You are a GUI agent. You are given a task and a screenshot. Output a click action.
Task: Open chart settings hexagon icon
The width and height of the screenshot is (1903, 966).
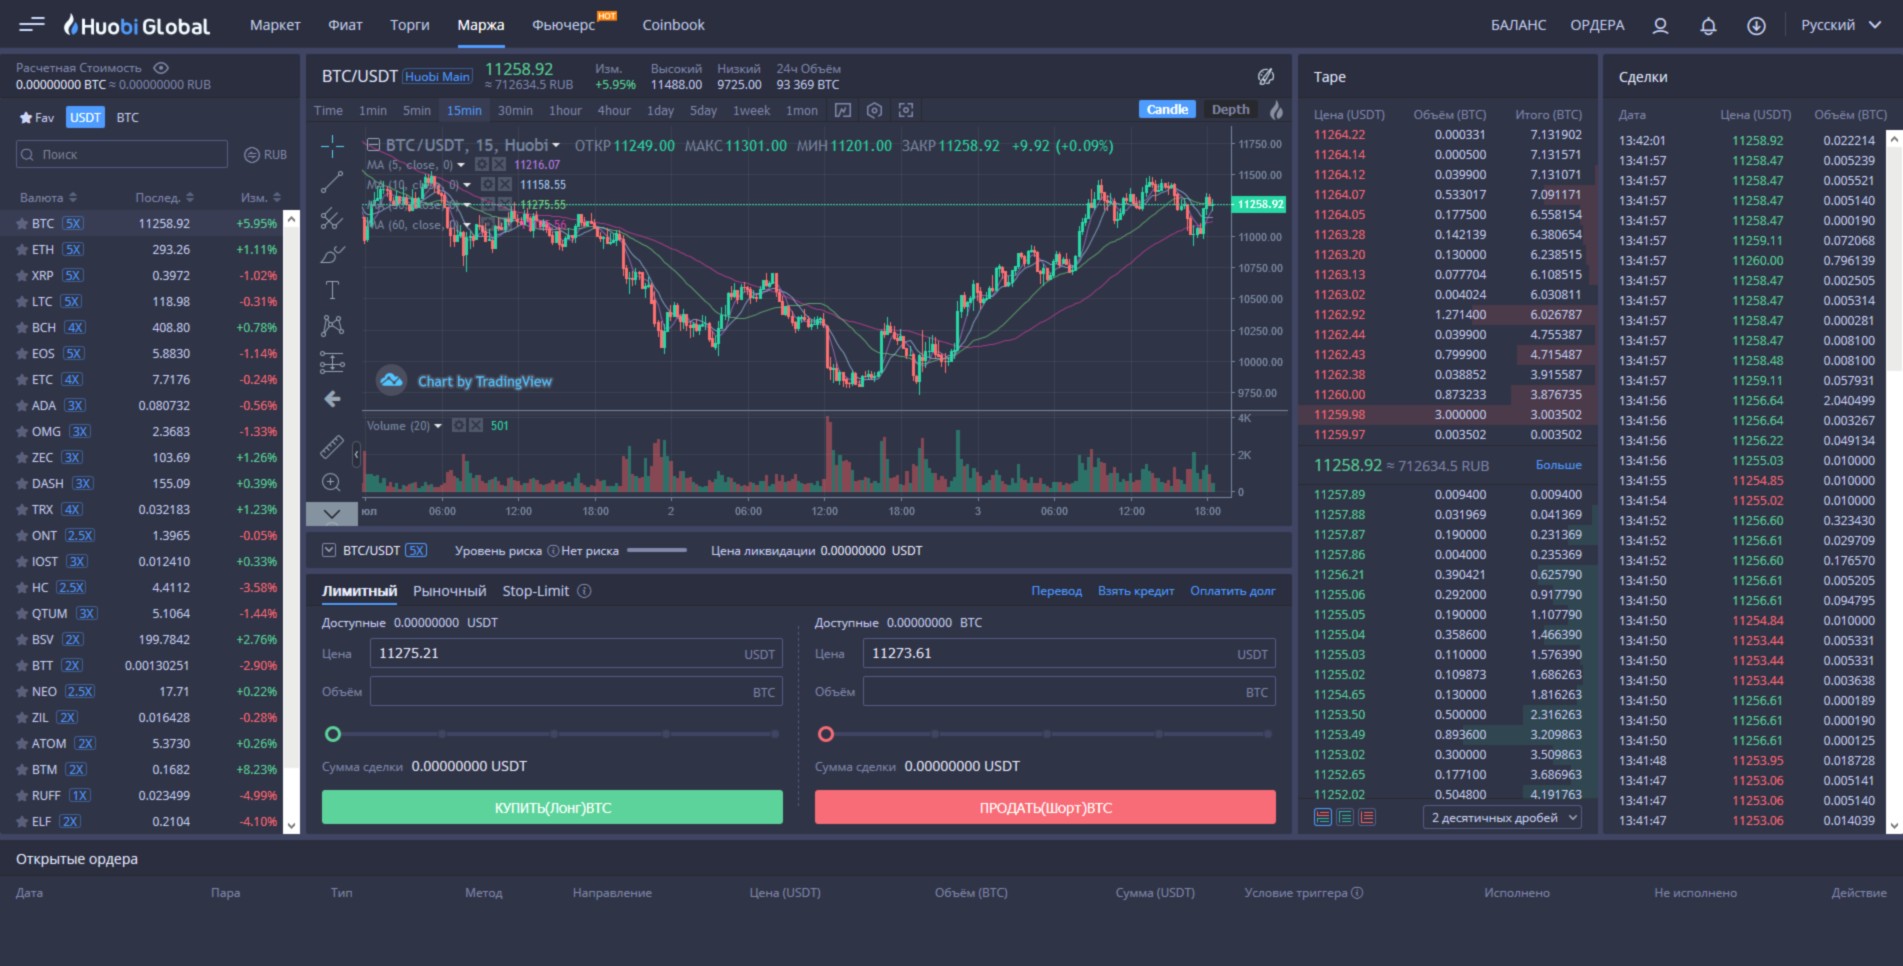[874, 110]
